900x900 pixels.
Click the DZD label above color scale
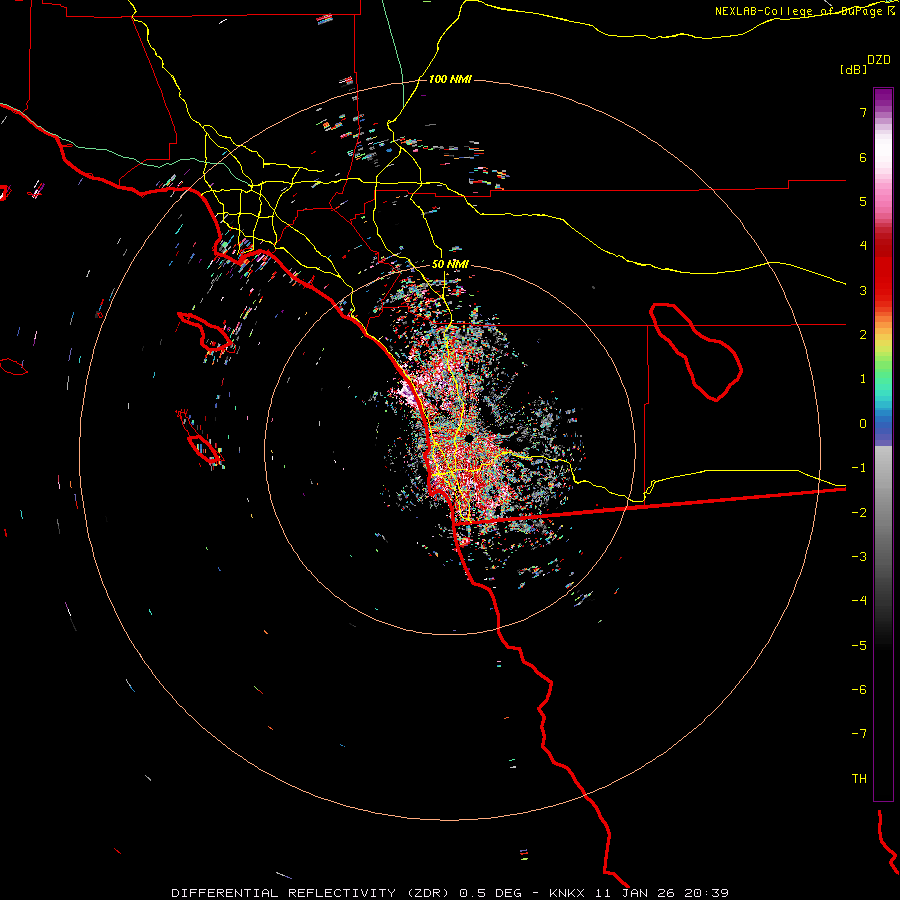point(879,60)
